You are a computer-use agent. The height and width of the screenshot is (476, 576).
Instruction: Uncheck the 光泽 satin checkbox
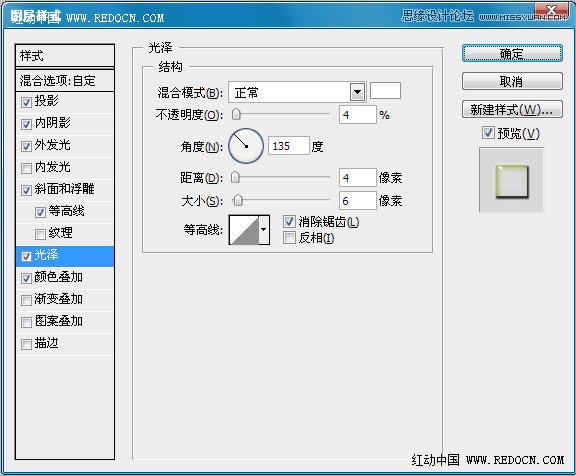[26, 256]
